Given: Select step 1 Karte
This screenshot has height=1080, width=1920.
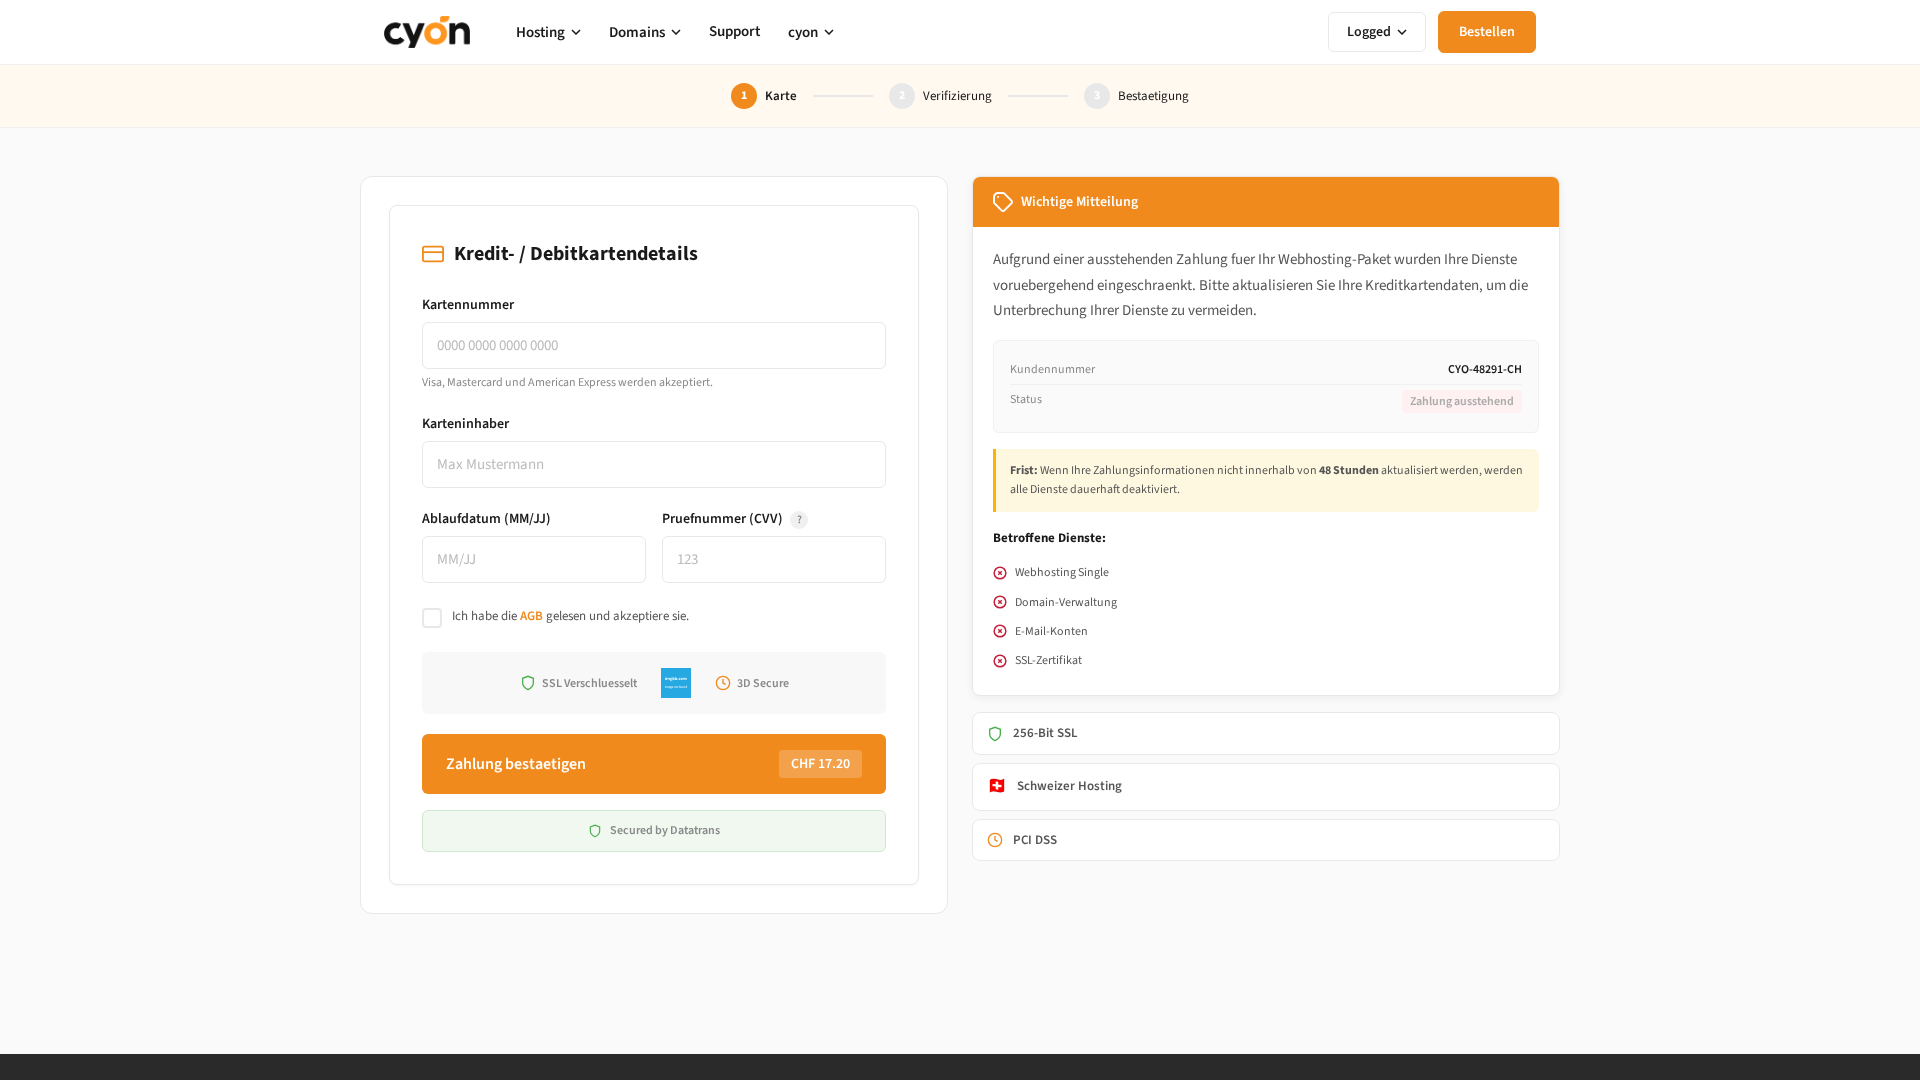Looking at the screenshot, I should tap(764, 96).
